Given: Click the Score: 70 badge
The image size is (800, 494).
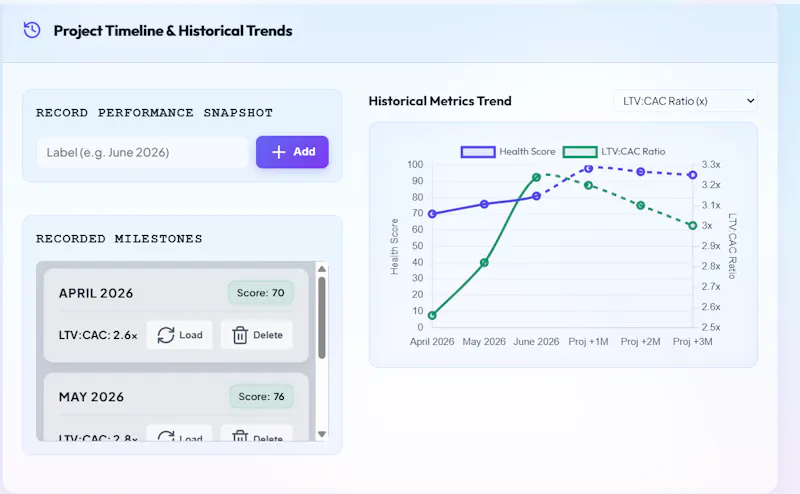Looking at the screenshot, I should pyautogui.click(x=261, y=293).
